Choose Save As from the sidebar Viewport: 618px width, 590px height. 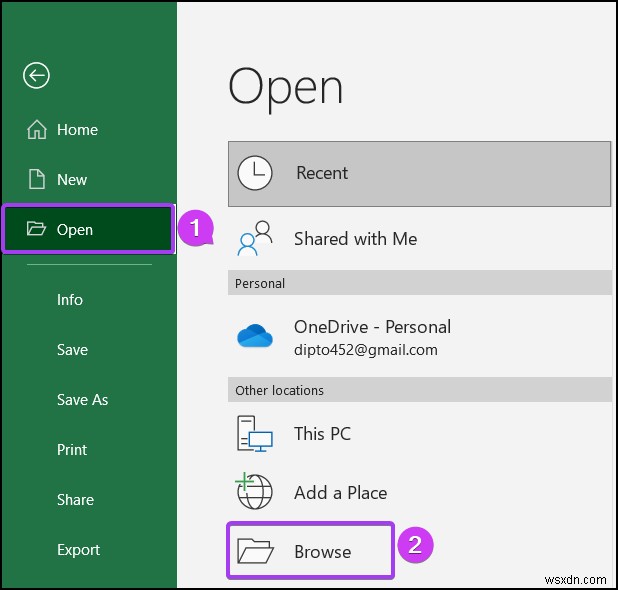pos(89,400)
